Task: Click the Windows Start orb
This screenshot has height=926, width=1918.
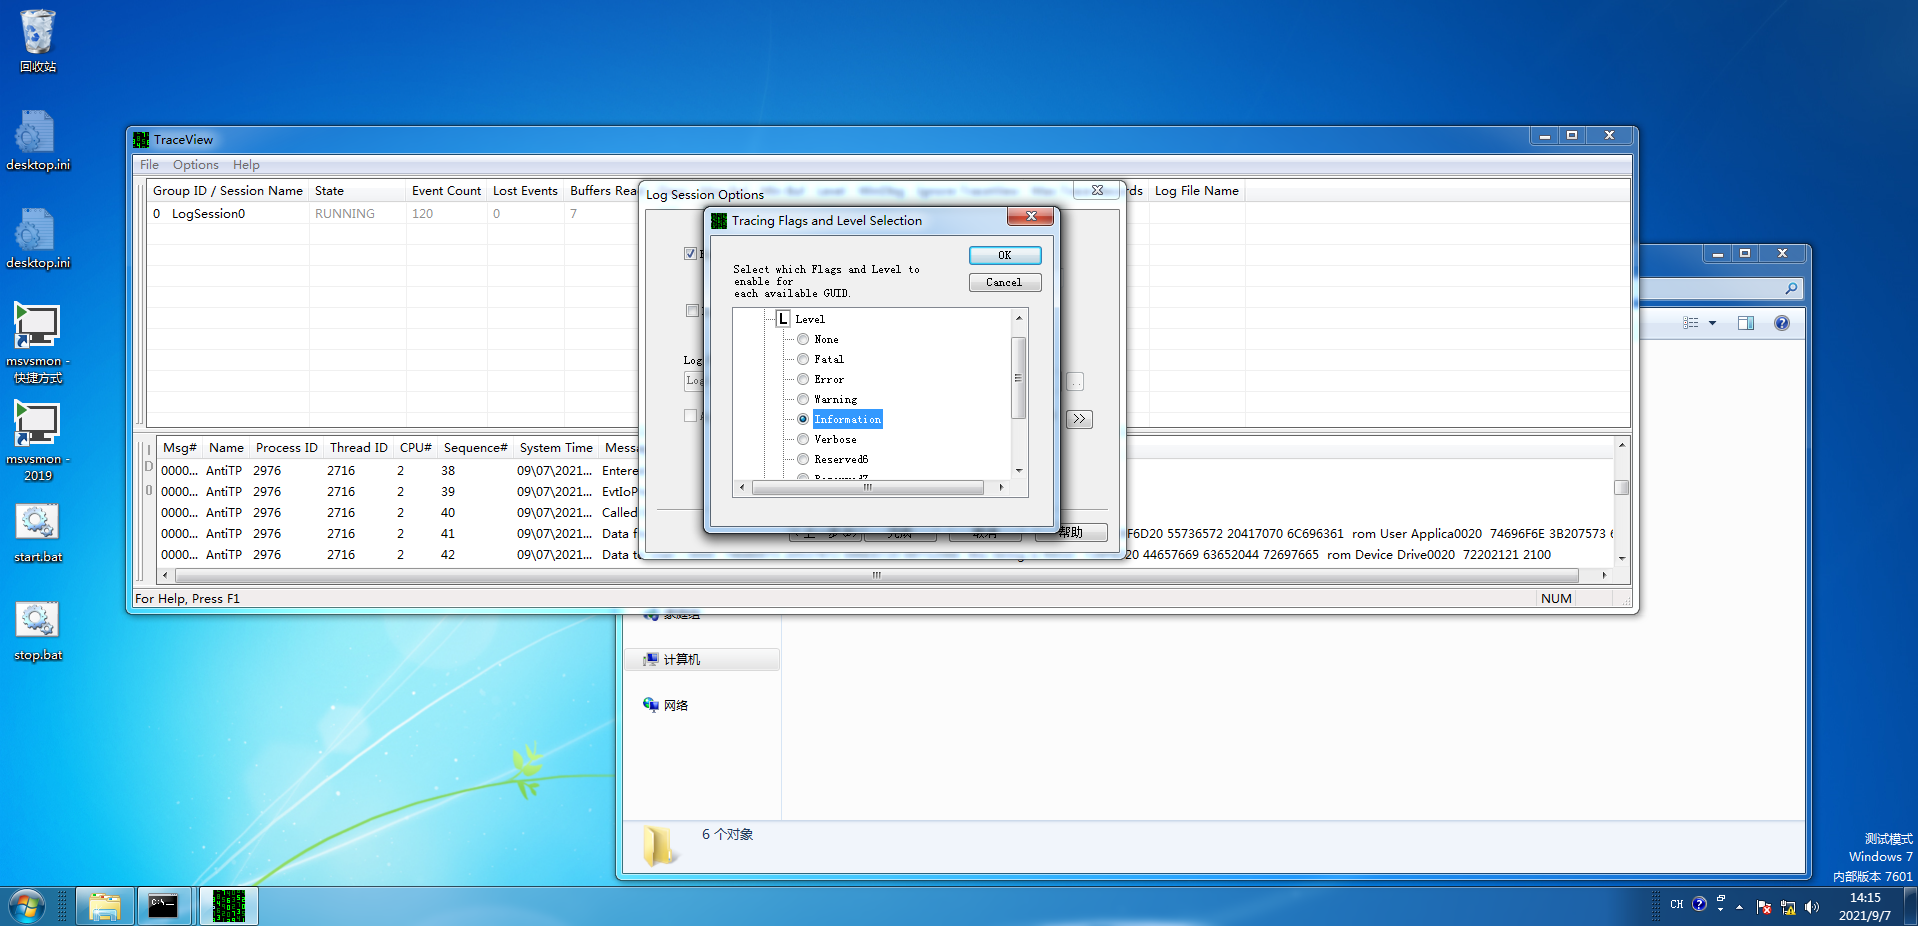Action: 24,906
